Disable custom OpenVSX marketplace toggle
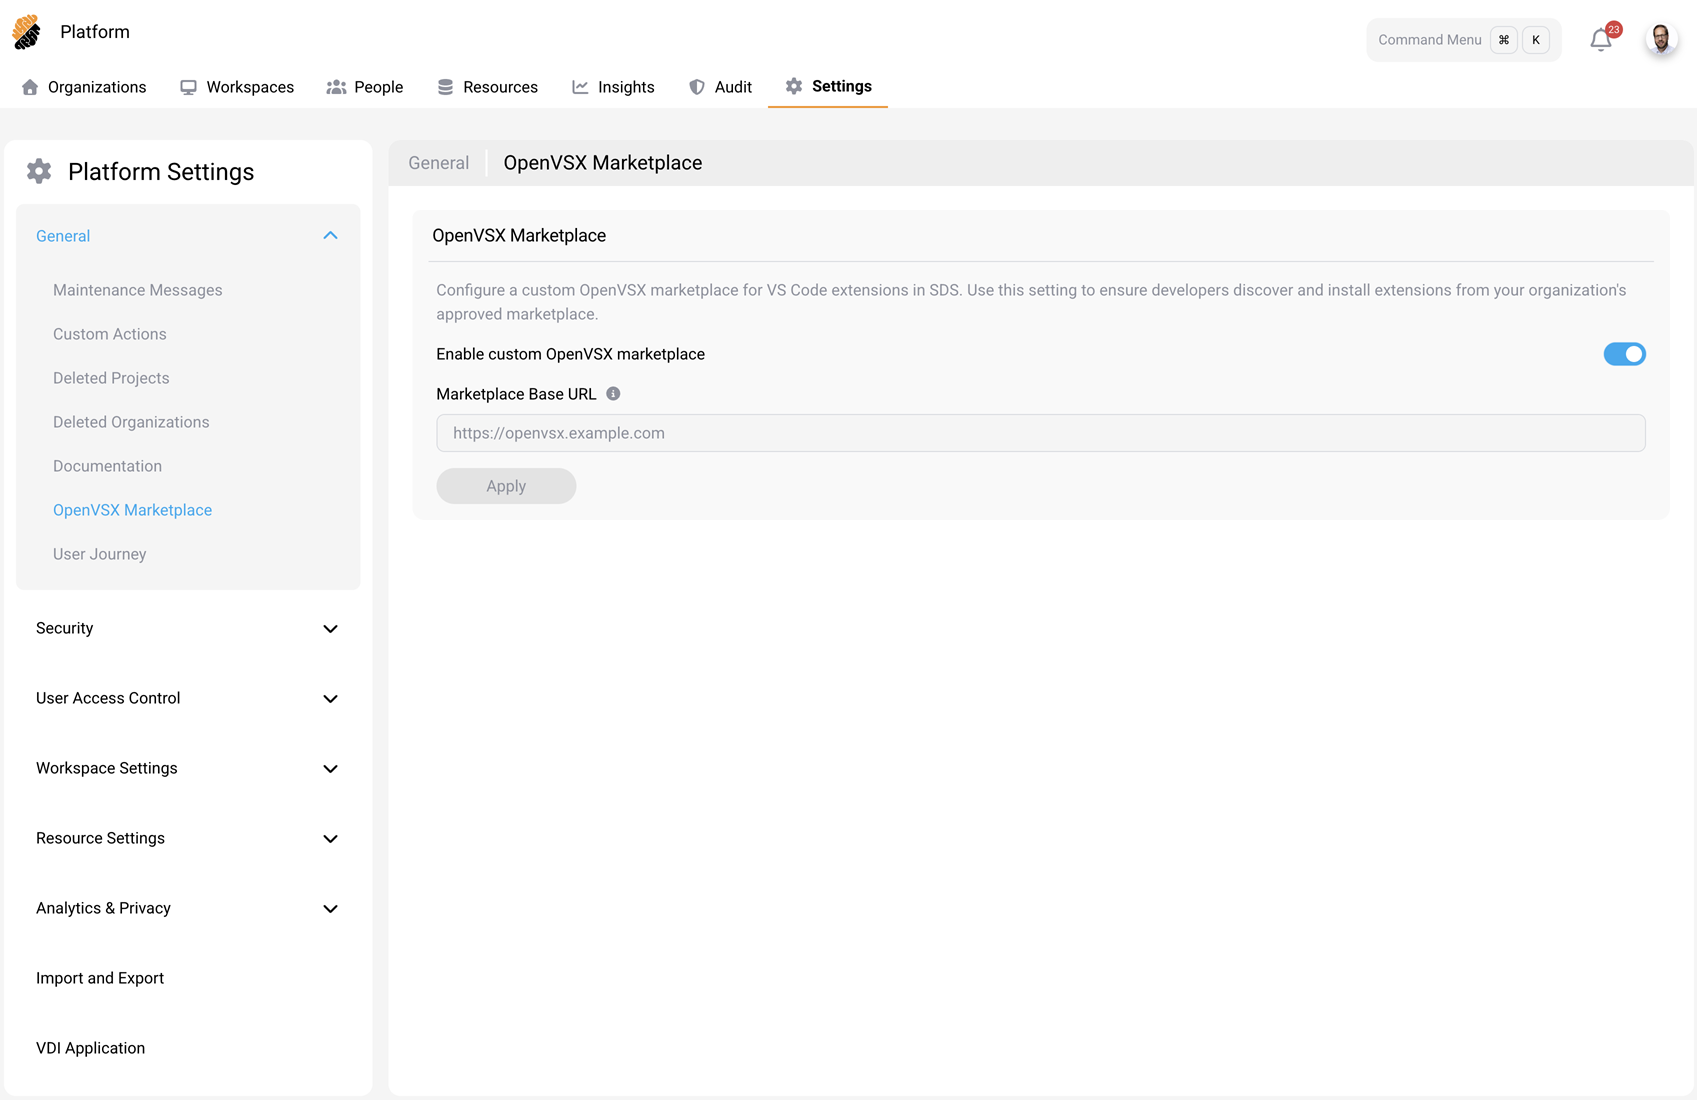 click(1624, 354)
